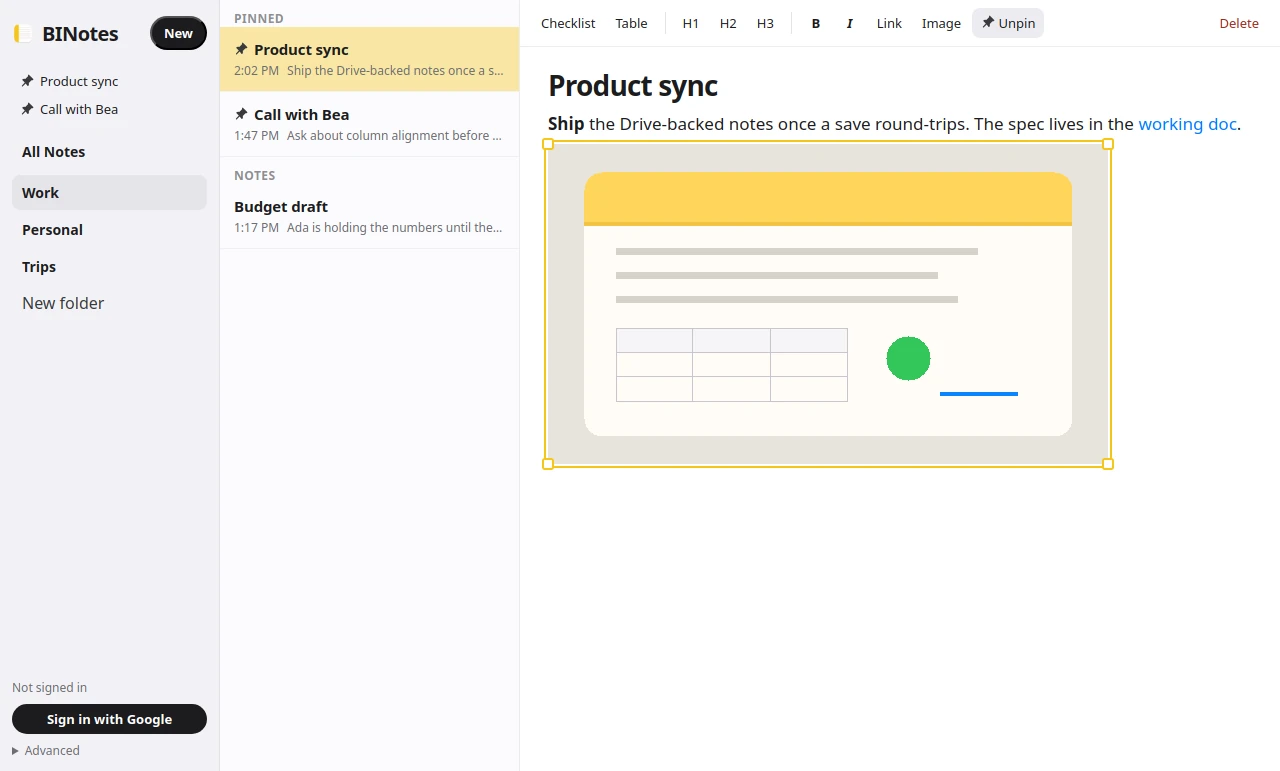Click the image's top-right handle
Image resolution: width=1280 pixels, height=771 pixels.
tap(1108, 144)
